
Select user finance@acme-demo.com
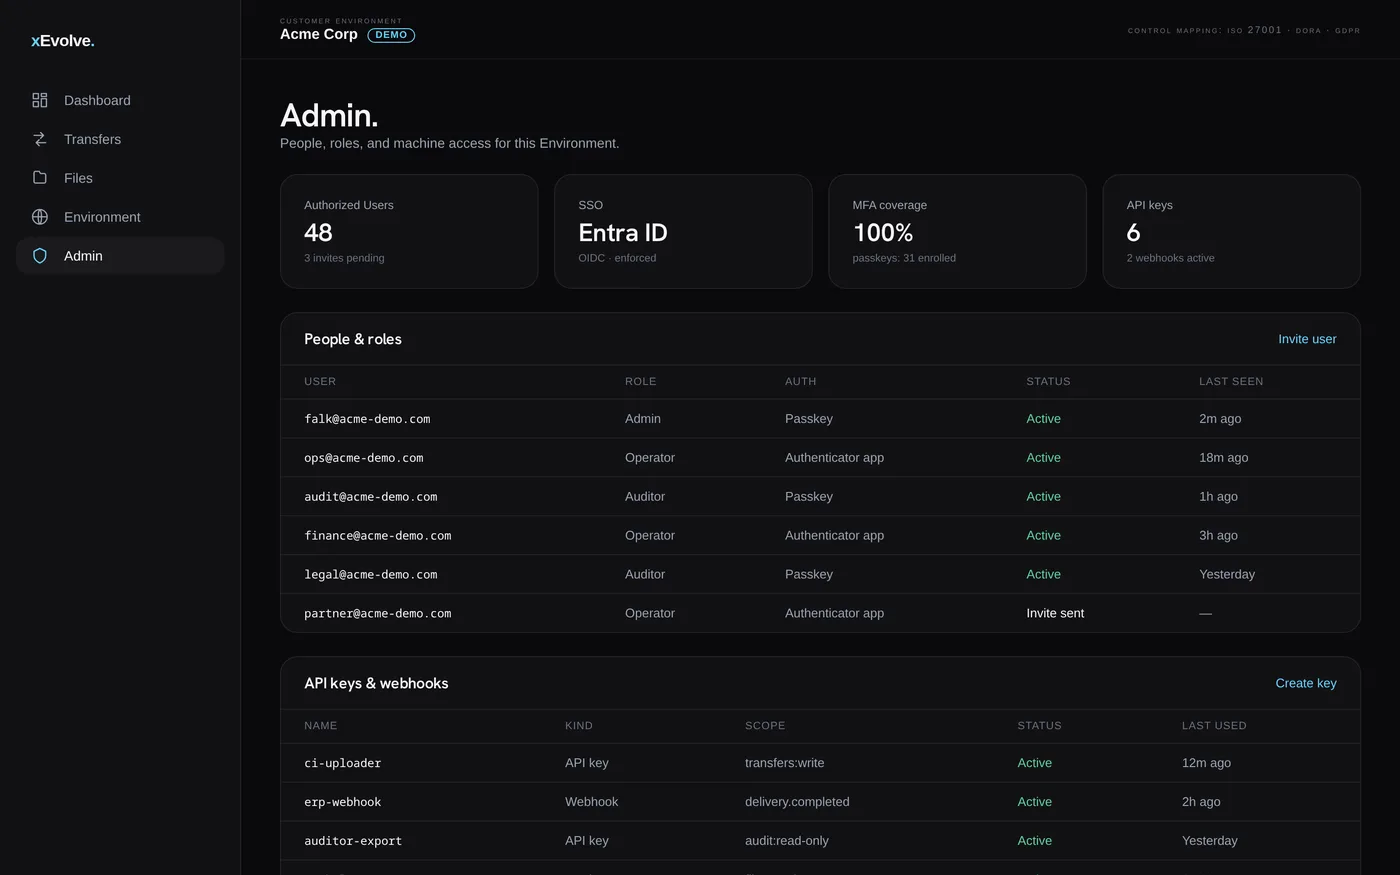pyautogui.click(x=378, y=536)
